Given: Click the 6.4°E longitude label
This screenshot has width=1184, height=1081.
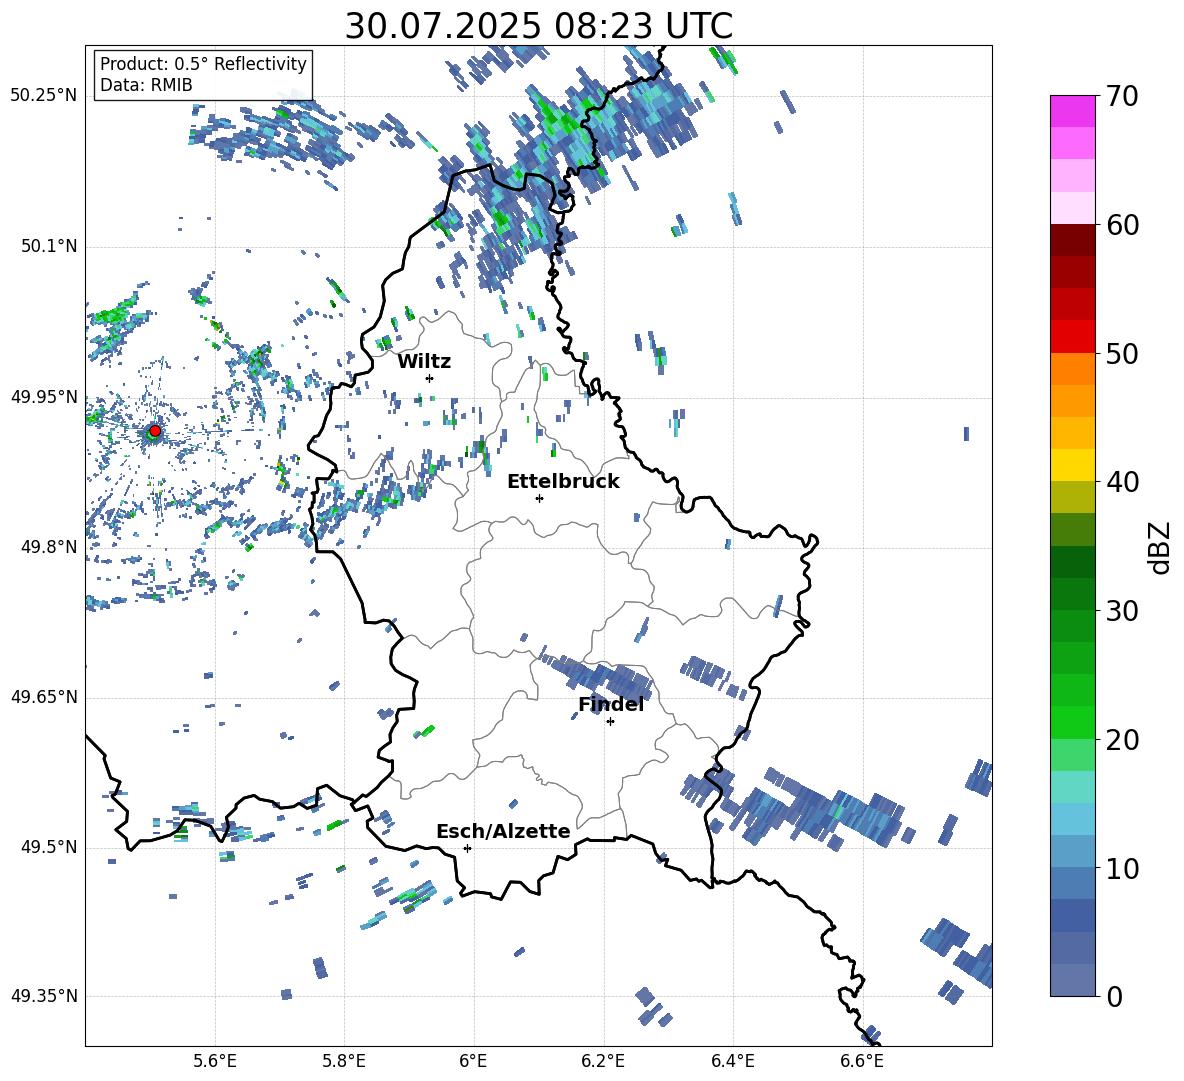Looking at the screenshot, I should 732,1061.
